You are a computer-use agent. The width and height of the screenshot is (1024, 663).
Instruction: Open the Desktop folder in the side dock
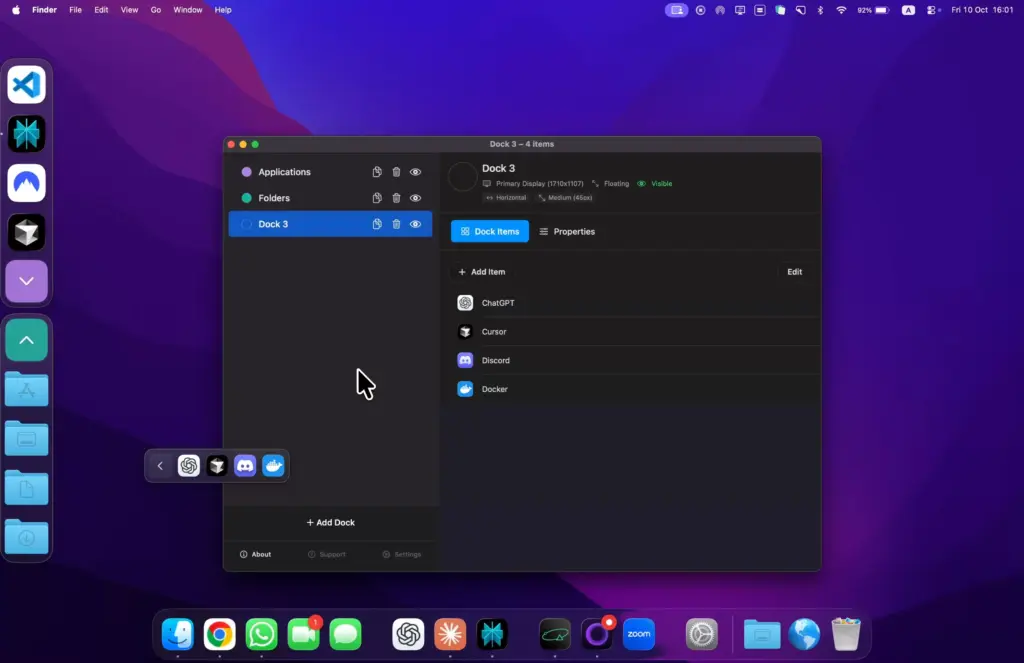coord(27,438)
